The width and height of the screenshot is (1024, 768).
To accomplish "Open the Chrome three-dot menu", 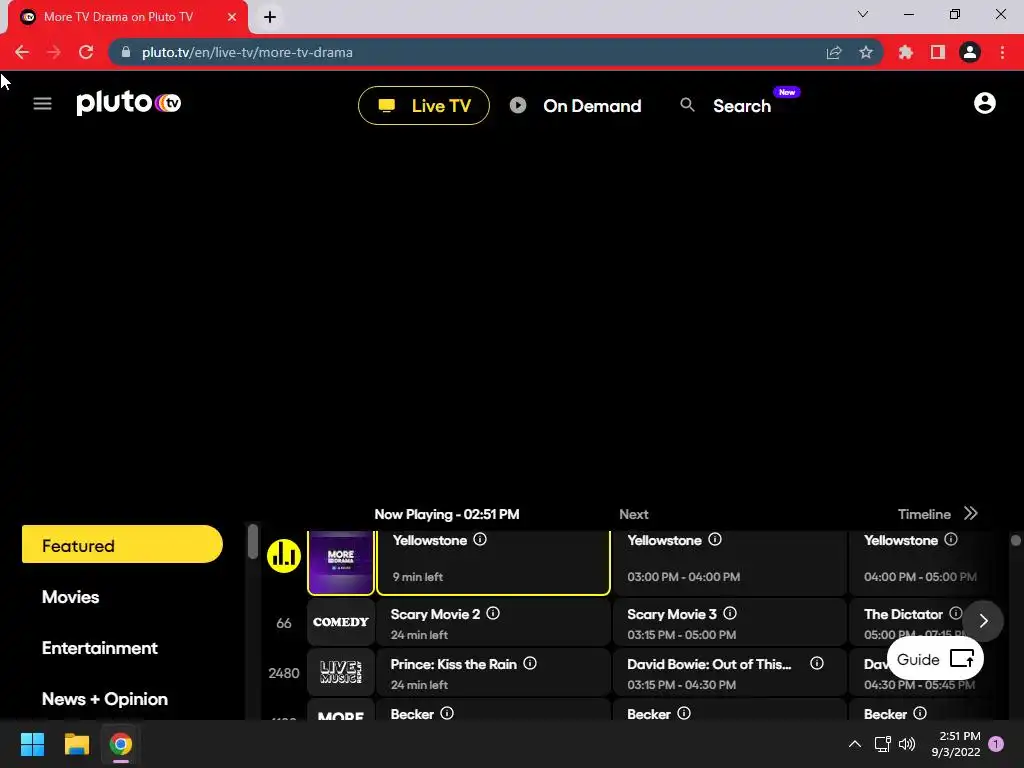I will 1002,52.
